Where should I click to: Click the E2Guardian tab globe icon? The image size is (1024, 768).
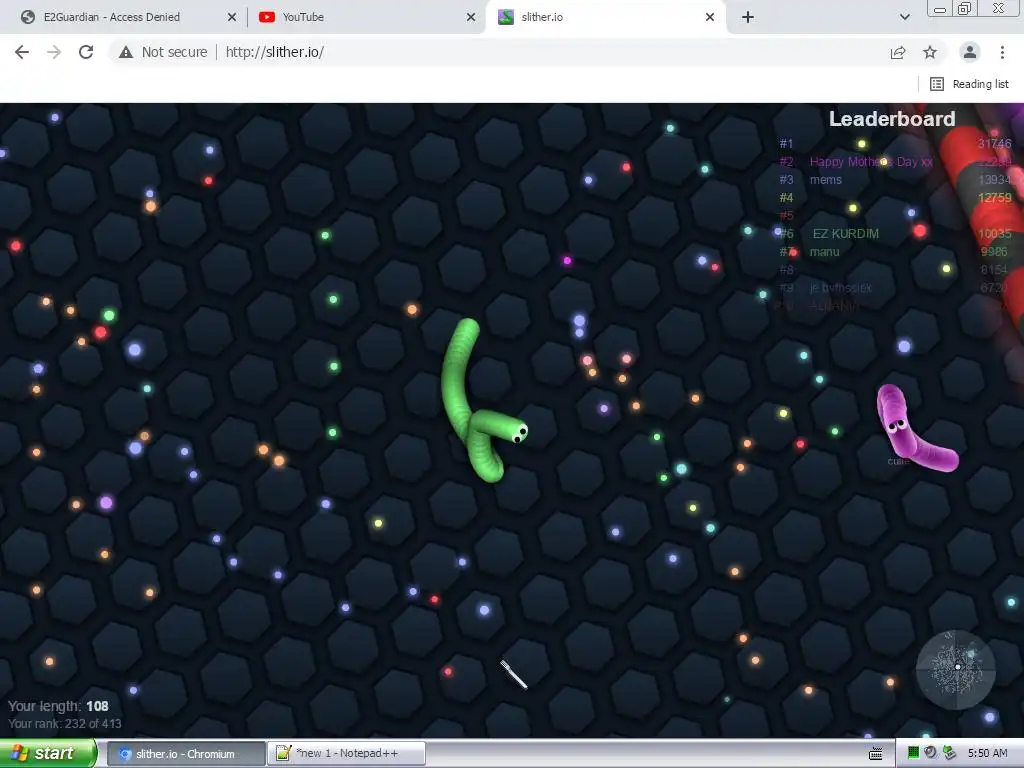click(x=27, y=17)
